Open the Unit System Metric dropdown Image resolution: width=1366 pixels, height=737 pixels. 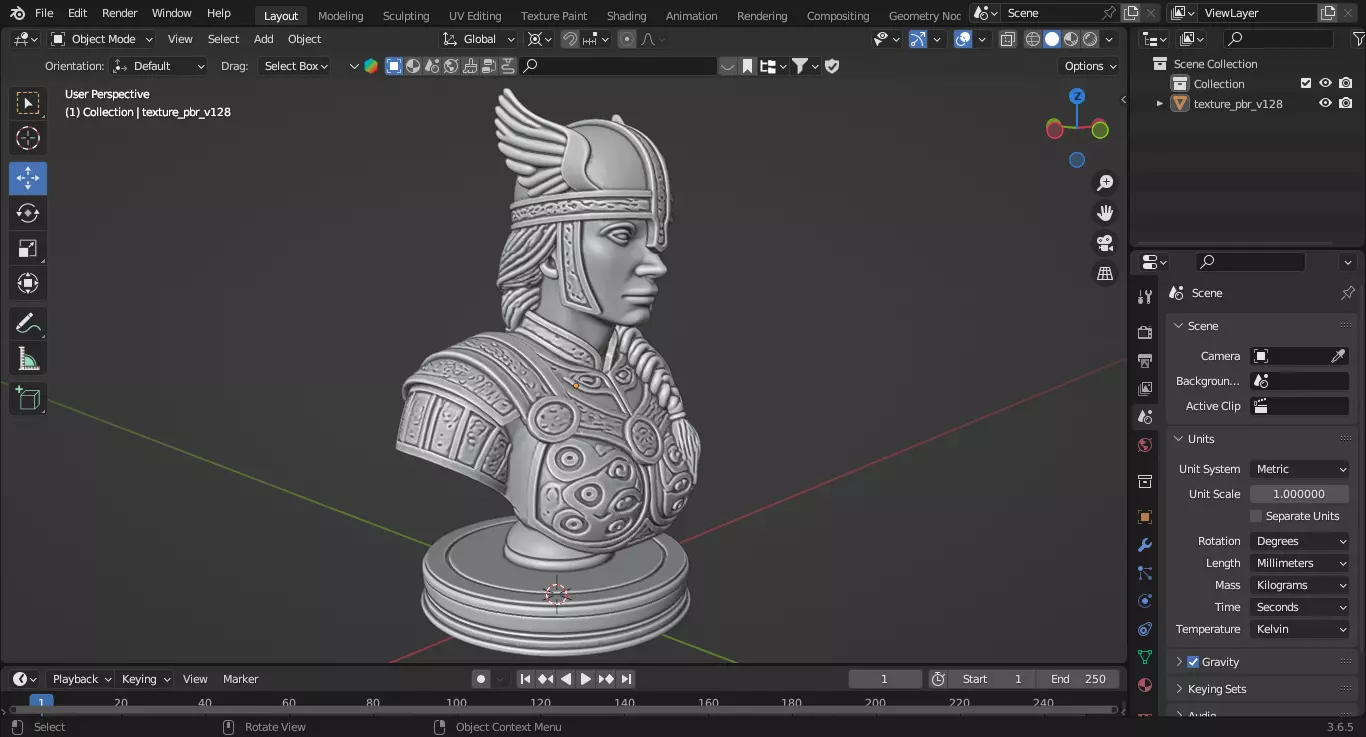[x=1300, y=469]
